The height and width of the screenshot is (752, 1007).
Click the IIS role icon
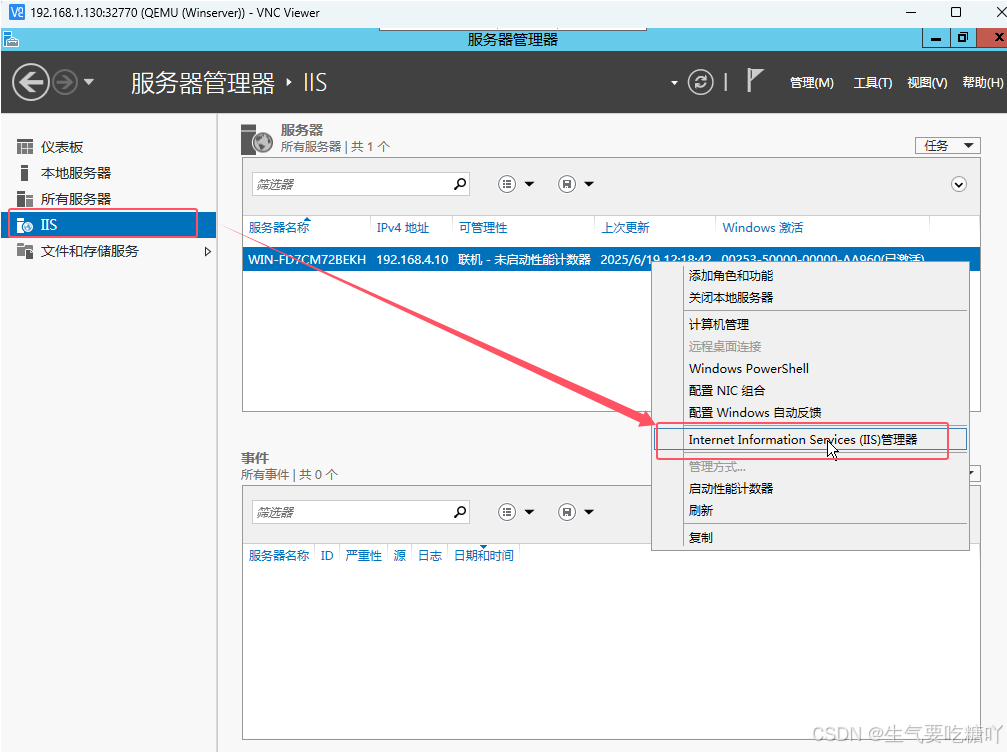(x=24, y=225)
